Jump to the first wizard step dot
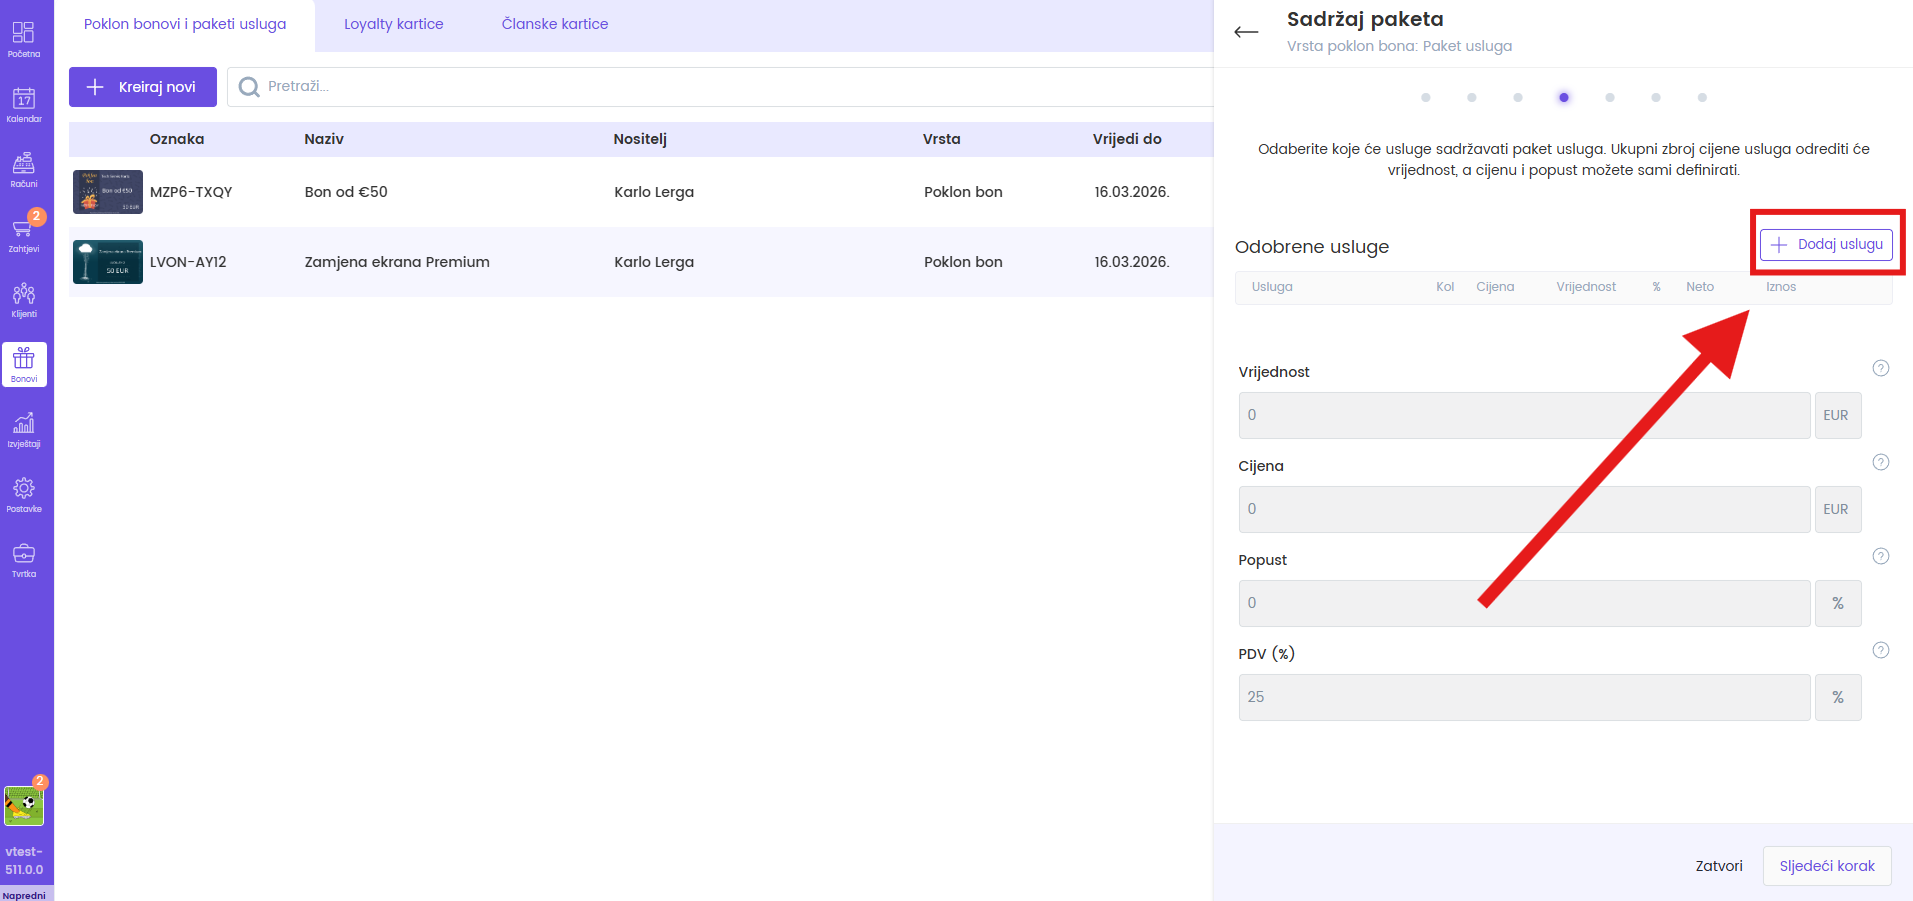Viewport: 1913px width, 901px height. point(1425,98)
